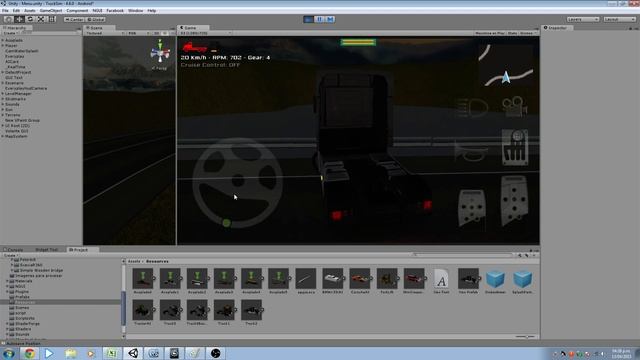Open Chrome from the taskbar
Image resolution: width=640 pixels, height=360 pixels.
pyautogui.click(x=29, y=353)
